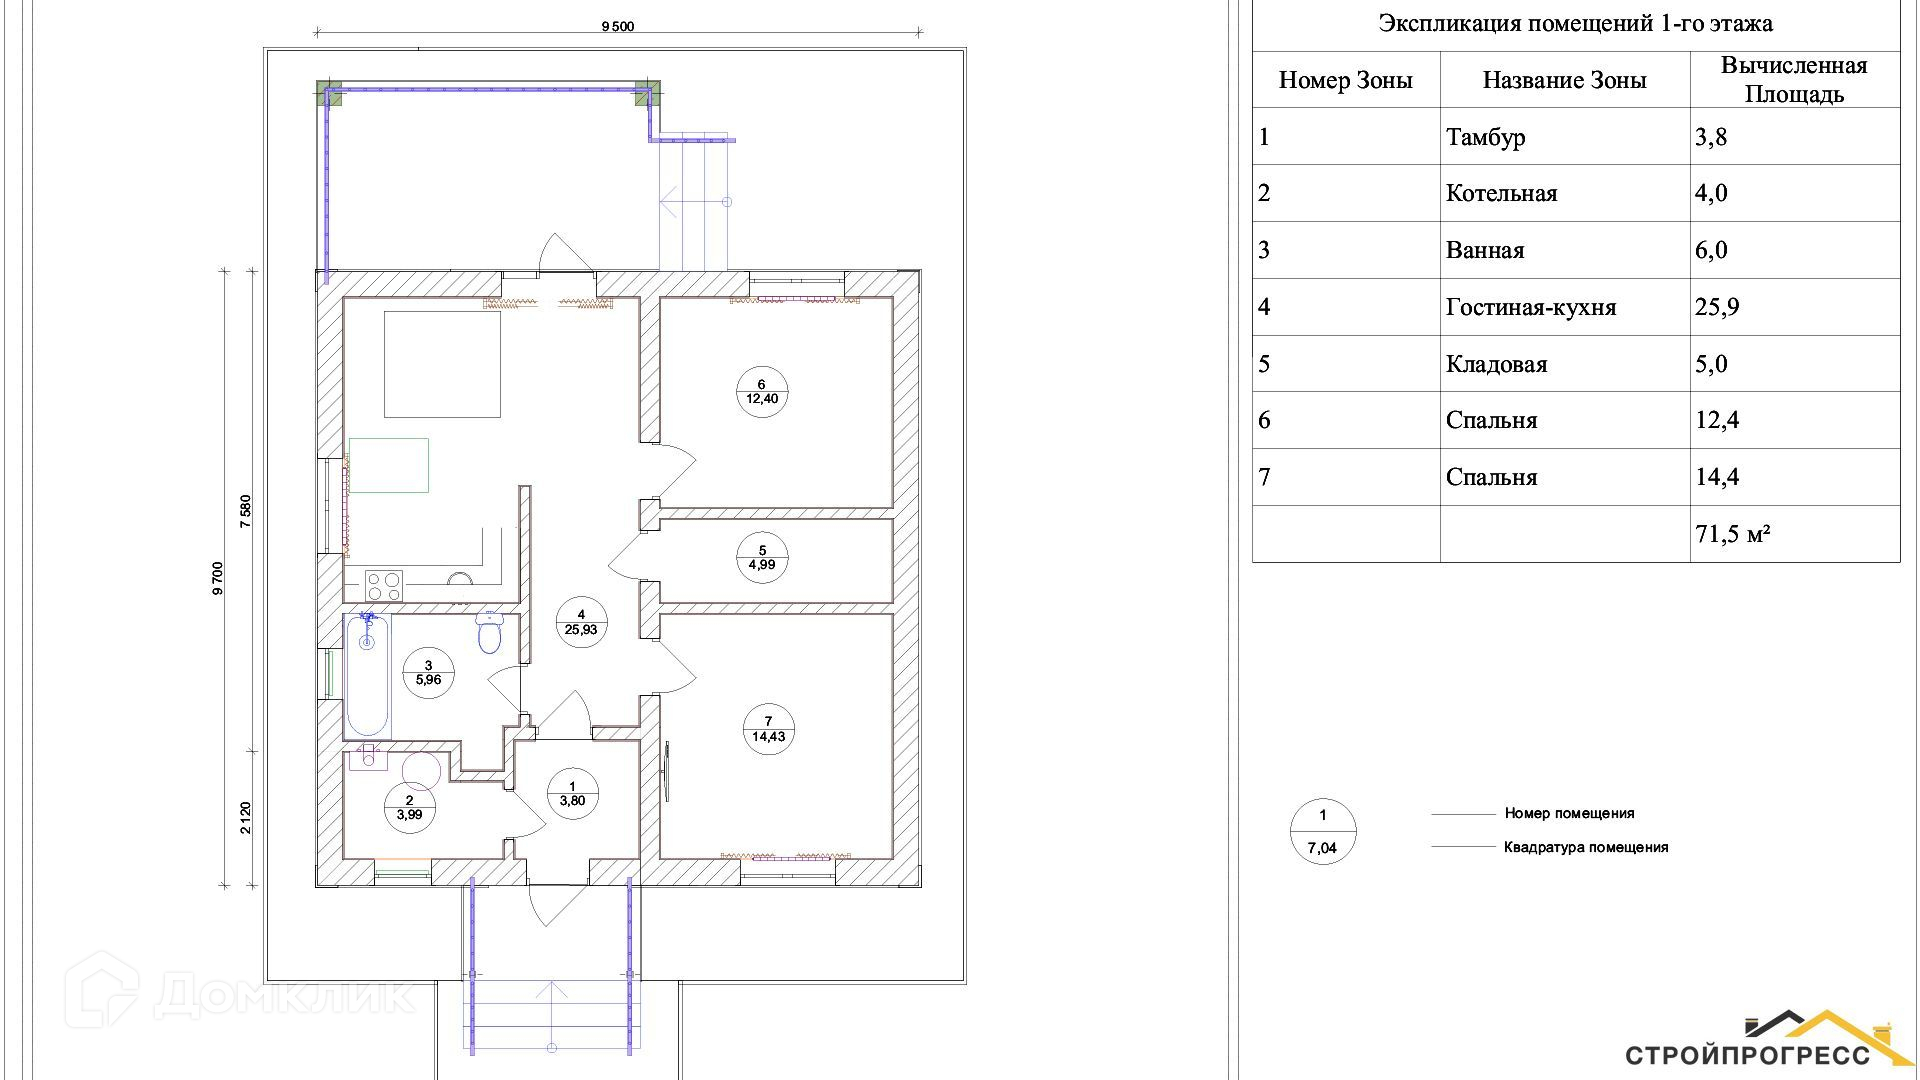The width and height of the screenshot is (1920, 1080).
Task: Click the room 6 area marker 12,40
Action: point(762,391)
